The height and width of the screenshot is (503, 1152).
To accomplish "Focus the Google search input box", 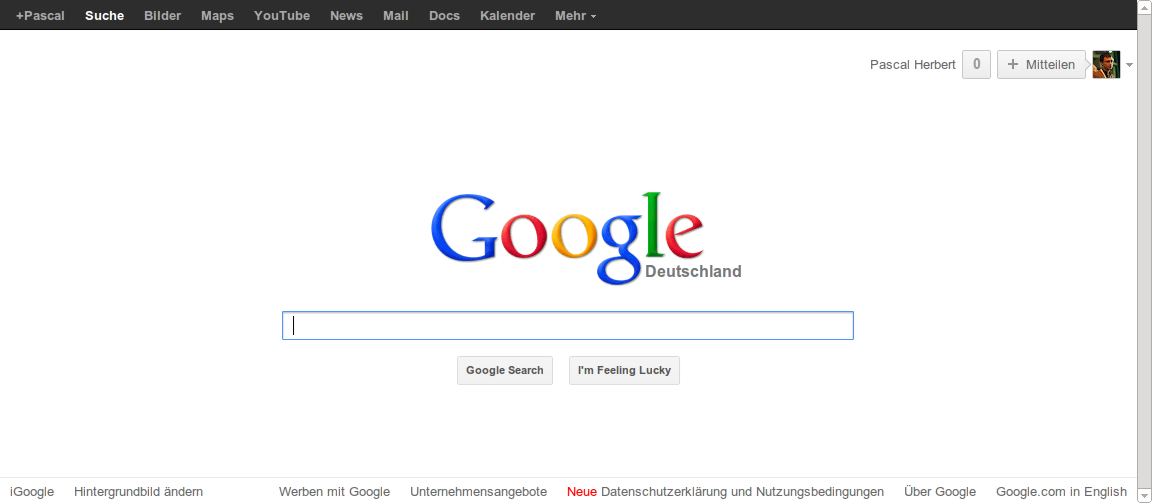I will click(568, 325).
